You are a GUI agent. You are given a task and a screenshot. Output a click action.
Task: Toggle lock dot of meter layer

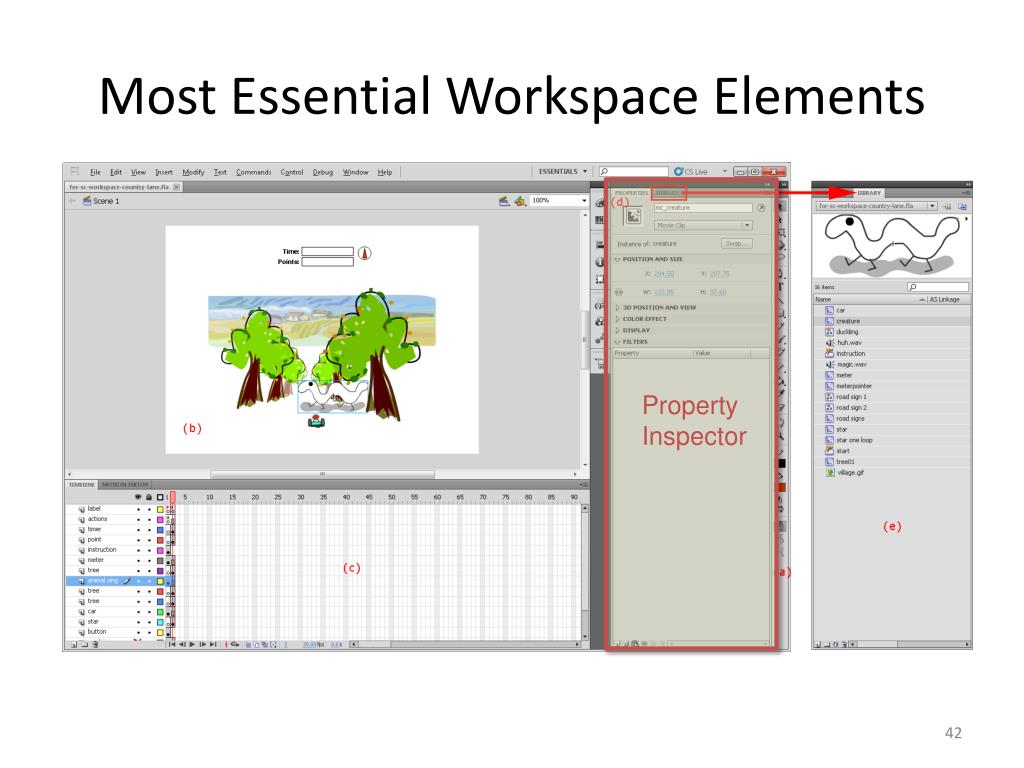tap(149, 560)
